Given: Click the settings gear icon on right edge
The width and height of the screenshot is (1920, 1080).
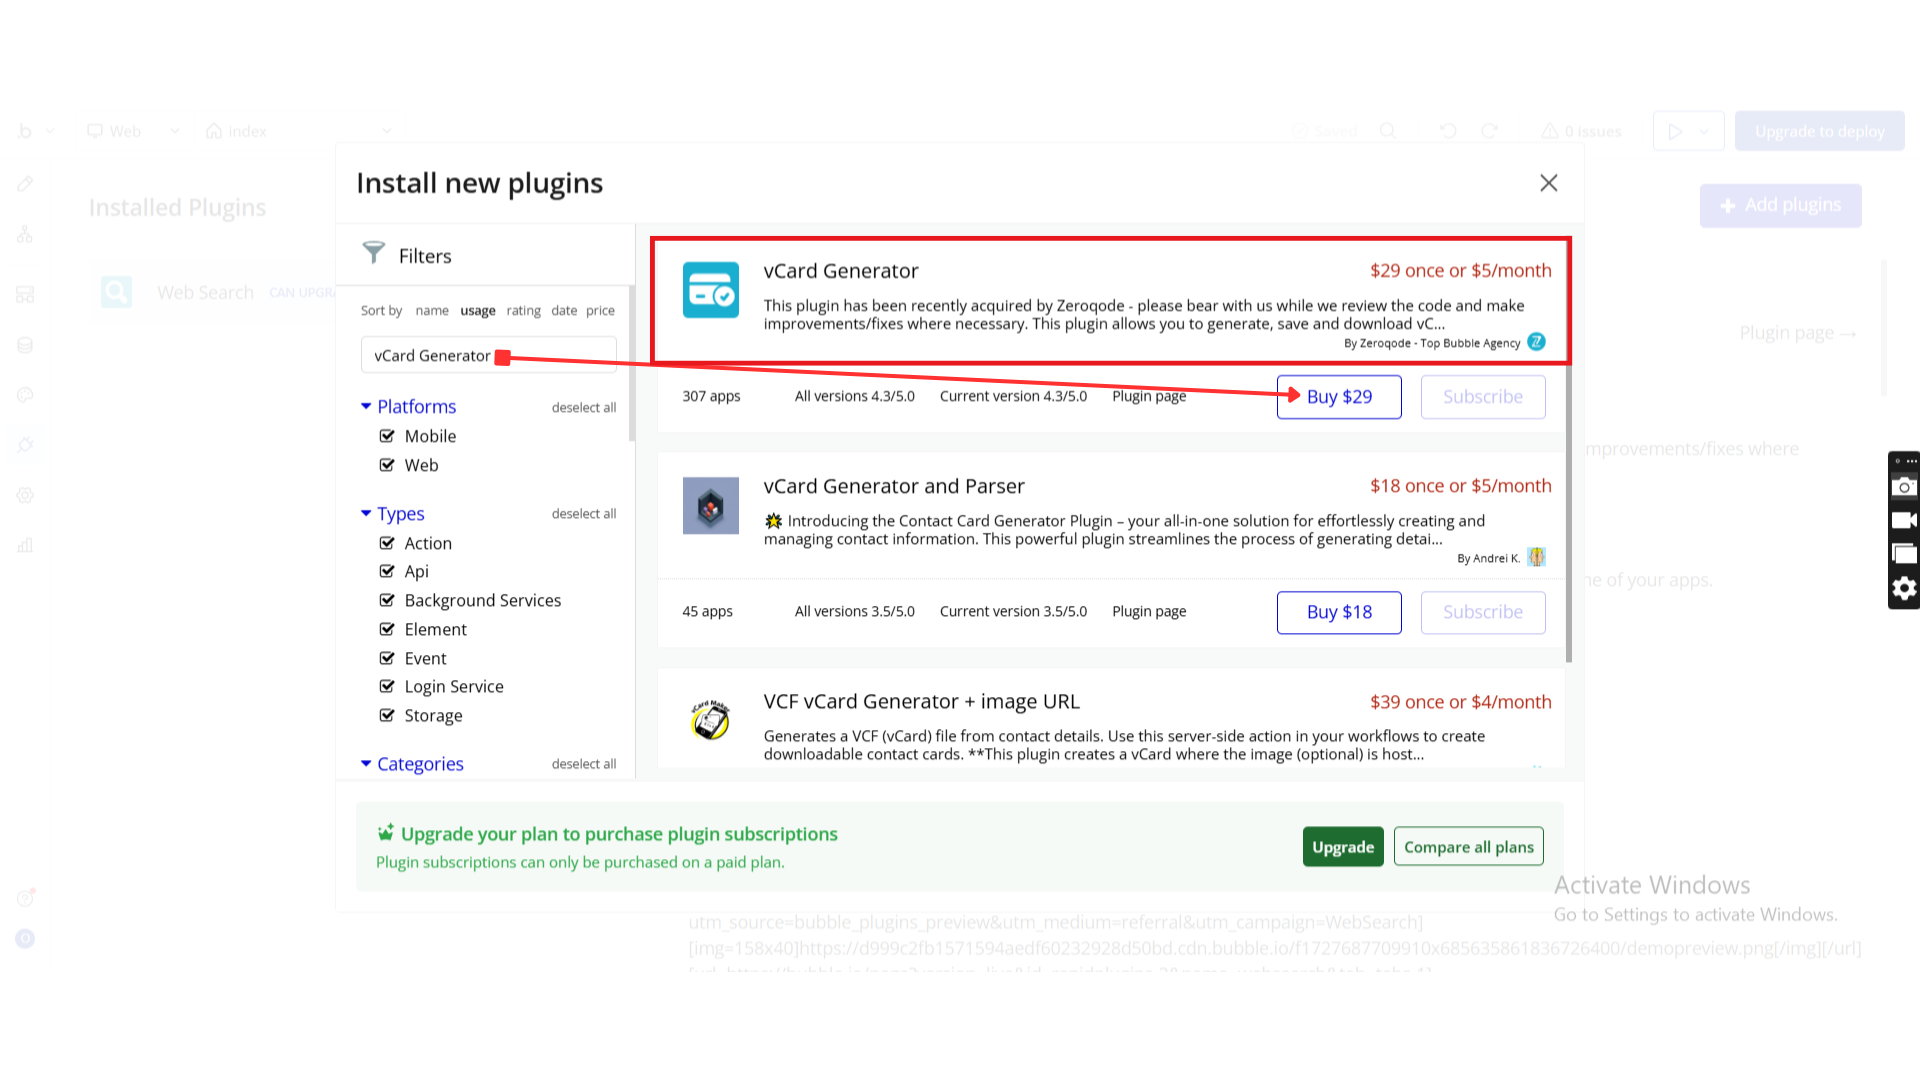Looking at the screenshot, I should (x=1904, y=588).
